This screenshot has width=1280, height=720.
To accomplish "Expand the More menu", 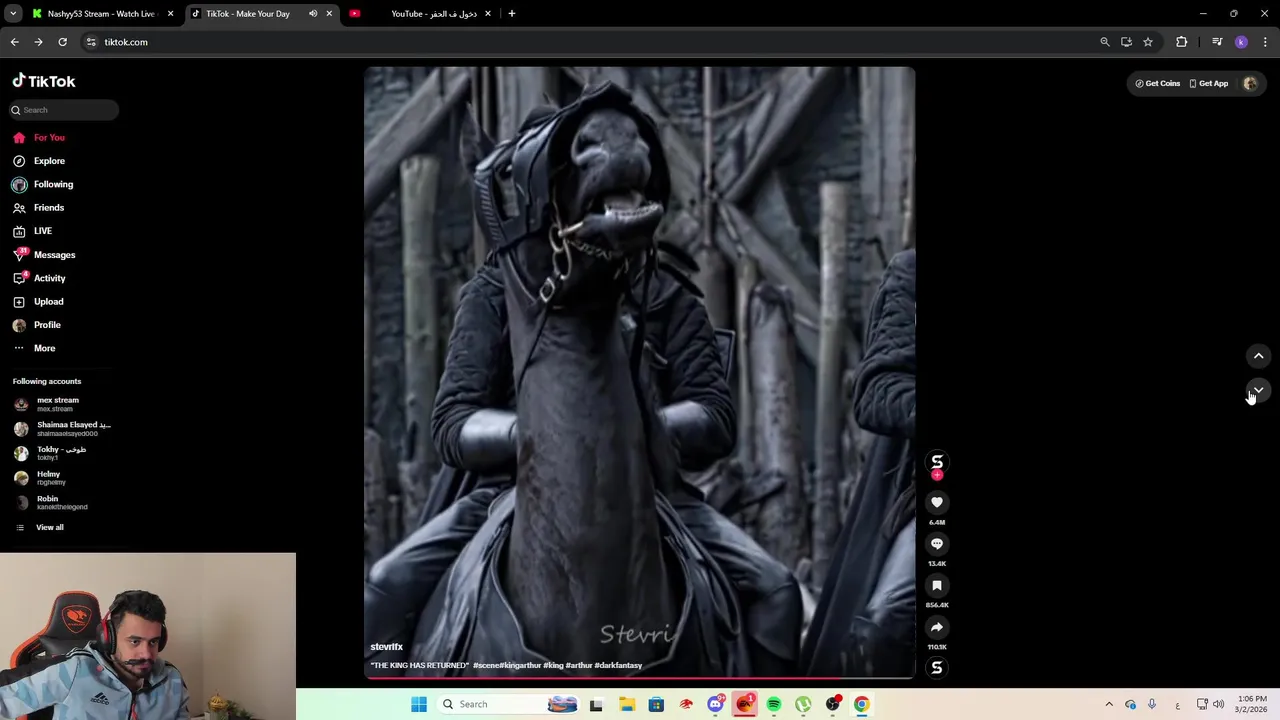I will [34, 348].
